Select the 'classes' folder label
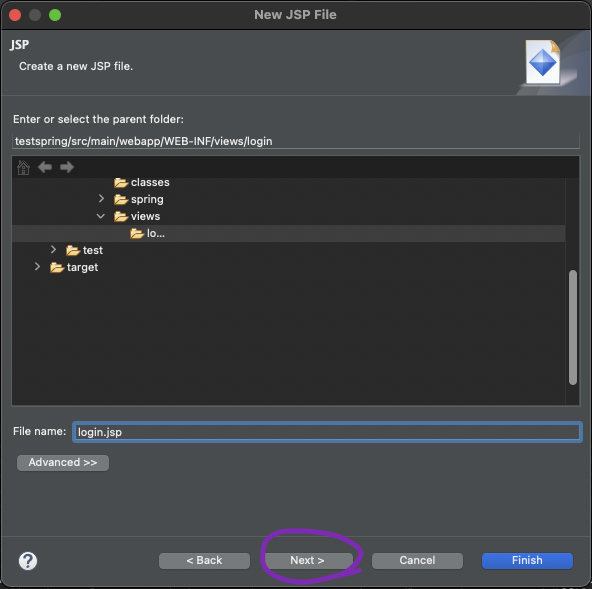The height and width of the screenshot is (589, 592). click(x=150, y=183)
